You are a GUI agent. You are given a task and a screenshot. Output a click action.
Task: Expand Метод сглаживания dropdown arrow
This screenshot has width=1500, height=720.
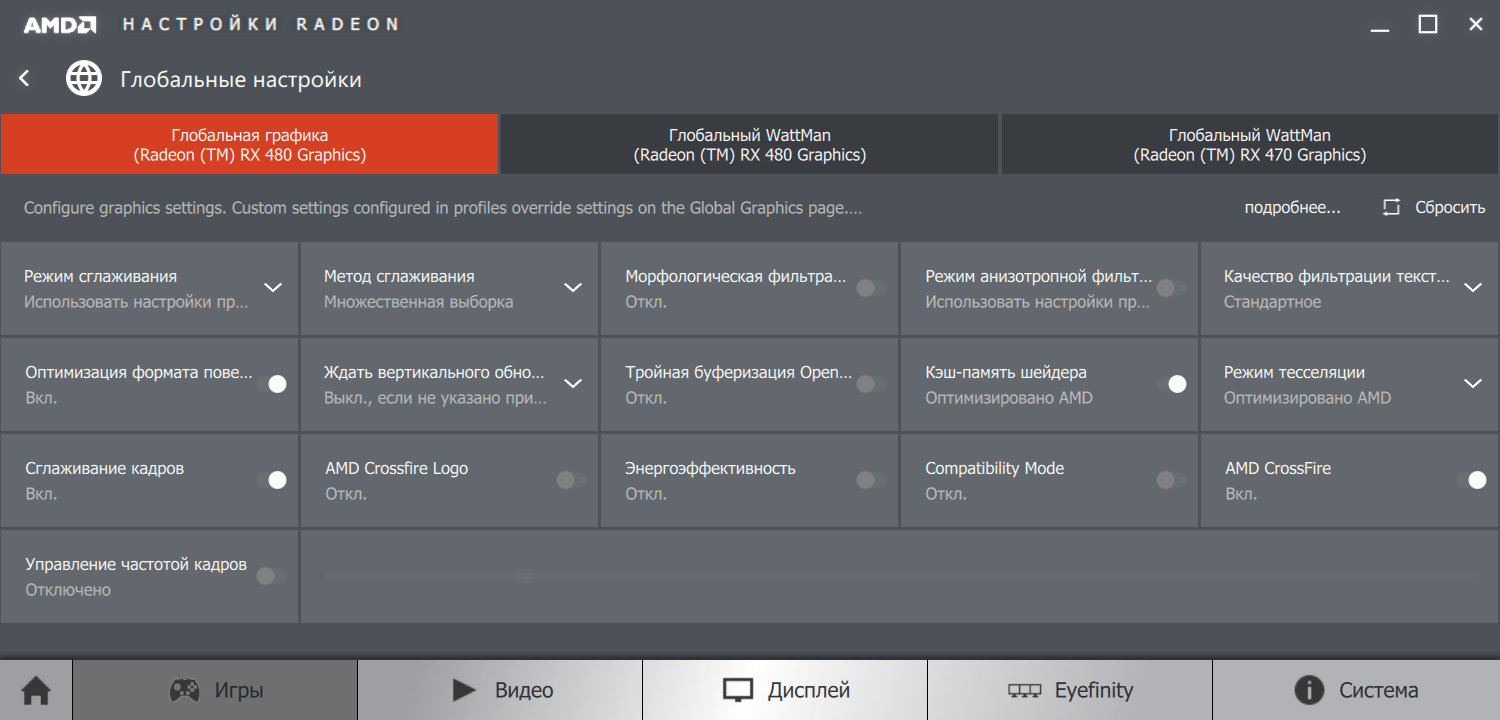point(573,288)
